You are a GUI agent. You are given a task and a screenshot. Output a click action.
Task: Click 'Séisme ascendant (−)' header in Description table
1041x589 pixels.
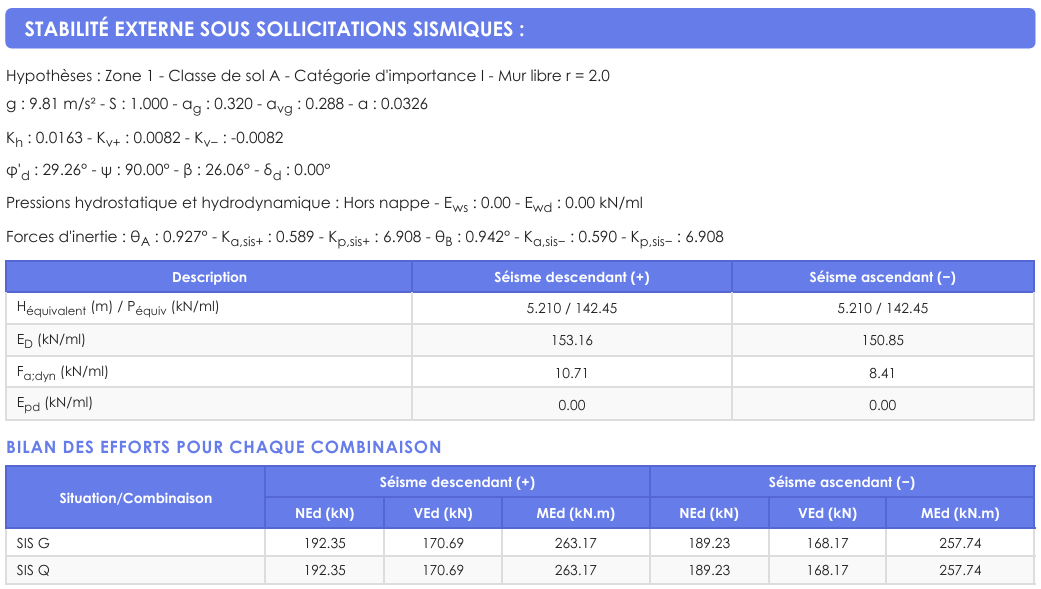click(x=882, y=277)
